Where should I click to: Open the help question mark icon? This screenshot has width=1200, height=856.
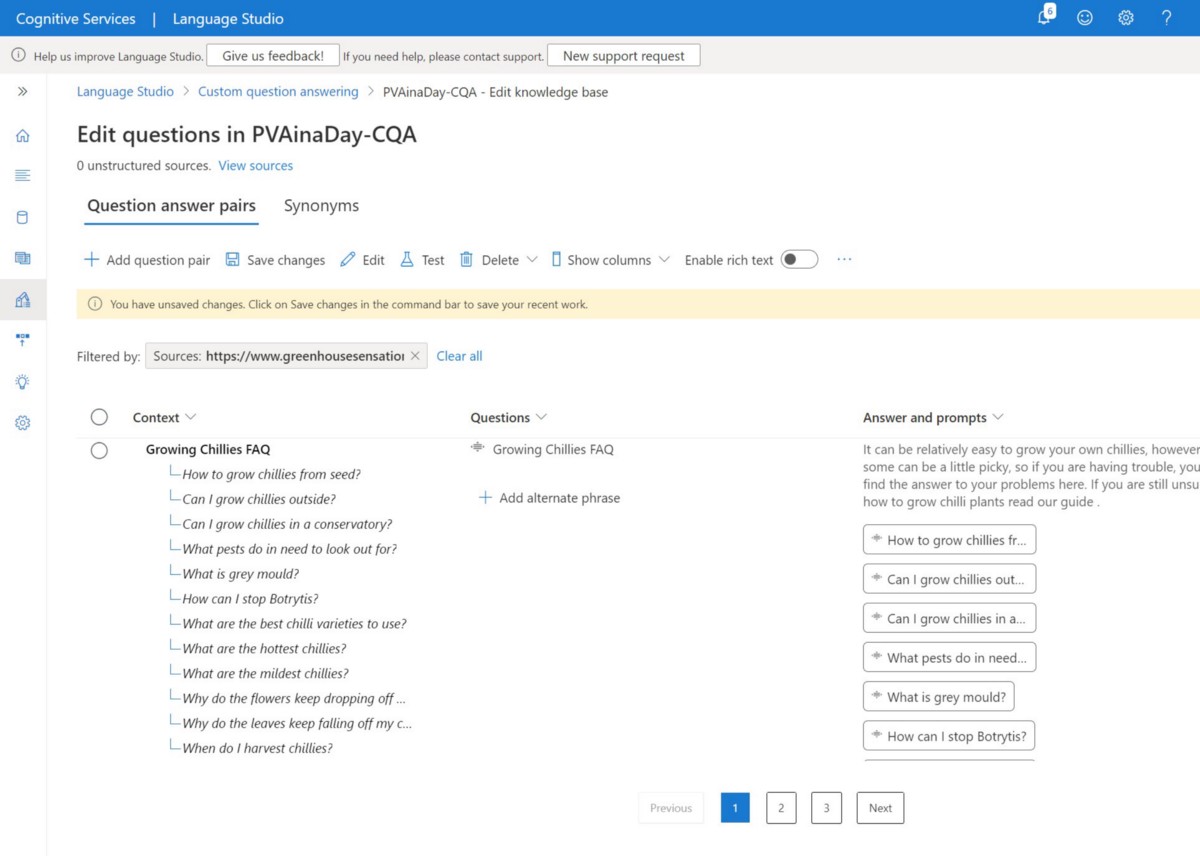[x=1166, y=18]
